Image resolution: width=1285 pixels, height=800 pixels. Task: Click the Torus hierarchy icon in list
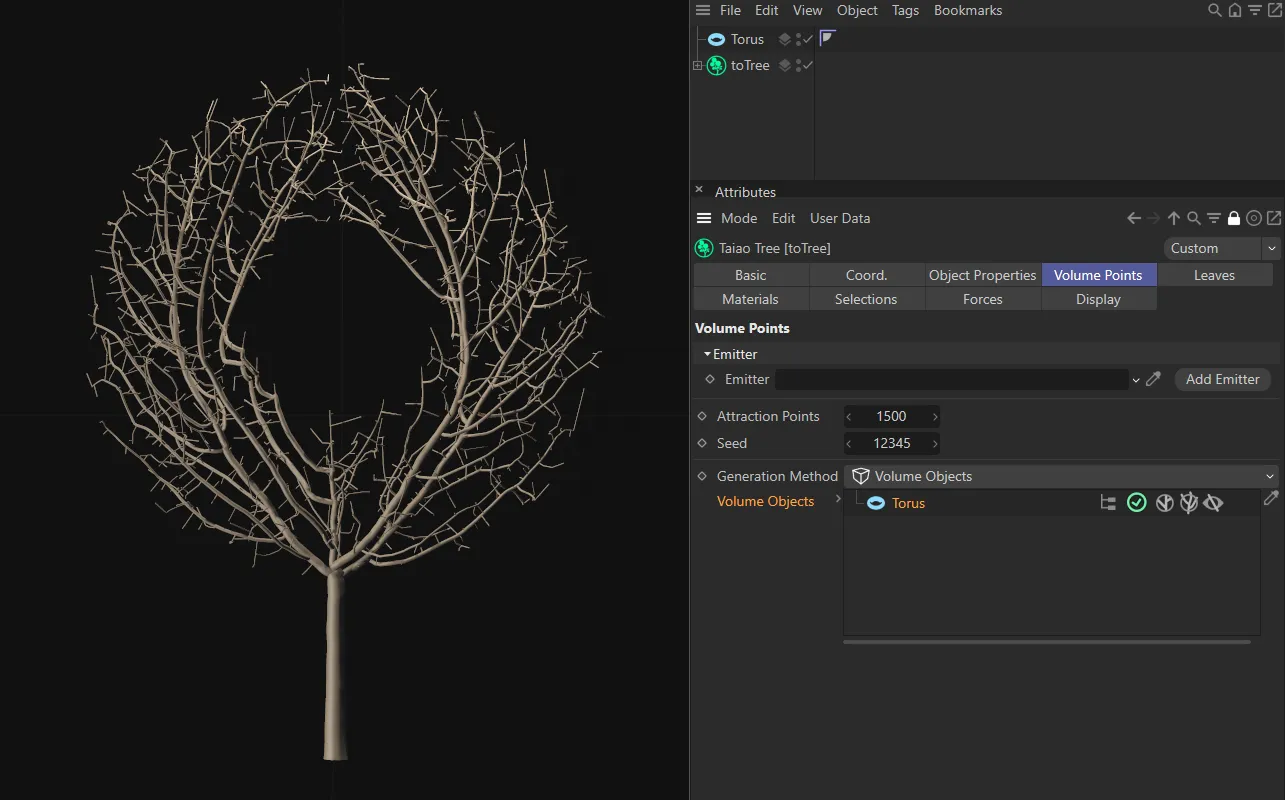(x=1108, y=503)
